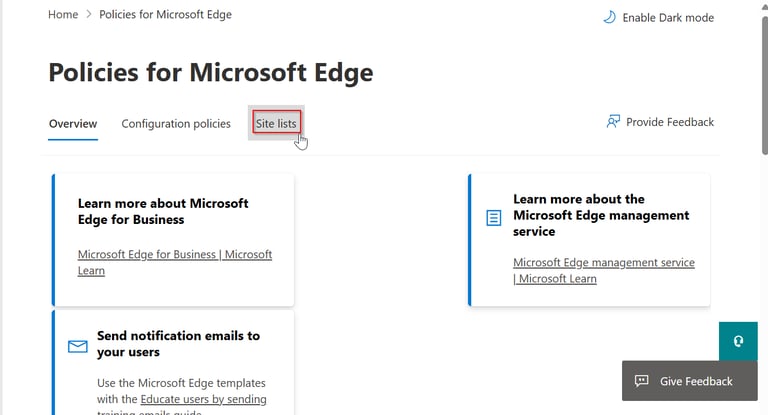Click the Provide Feedback person icon
The image size is (768, 415).
(x=613, y=122)
